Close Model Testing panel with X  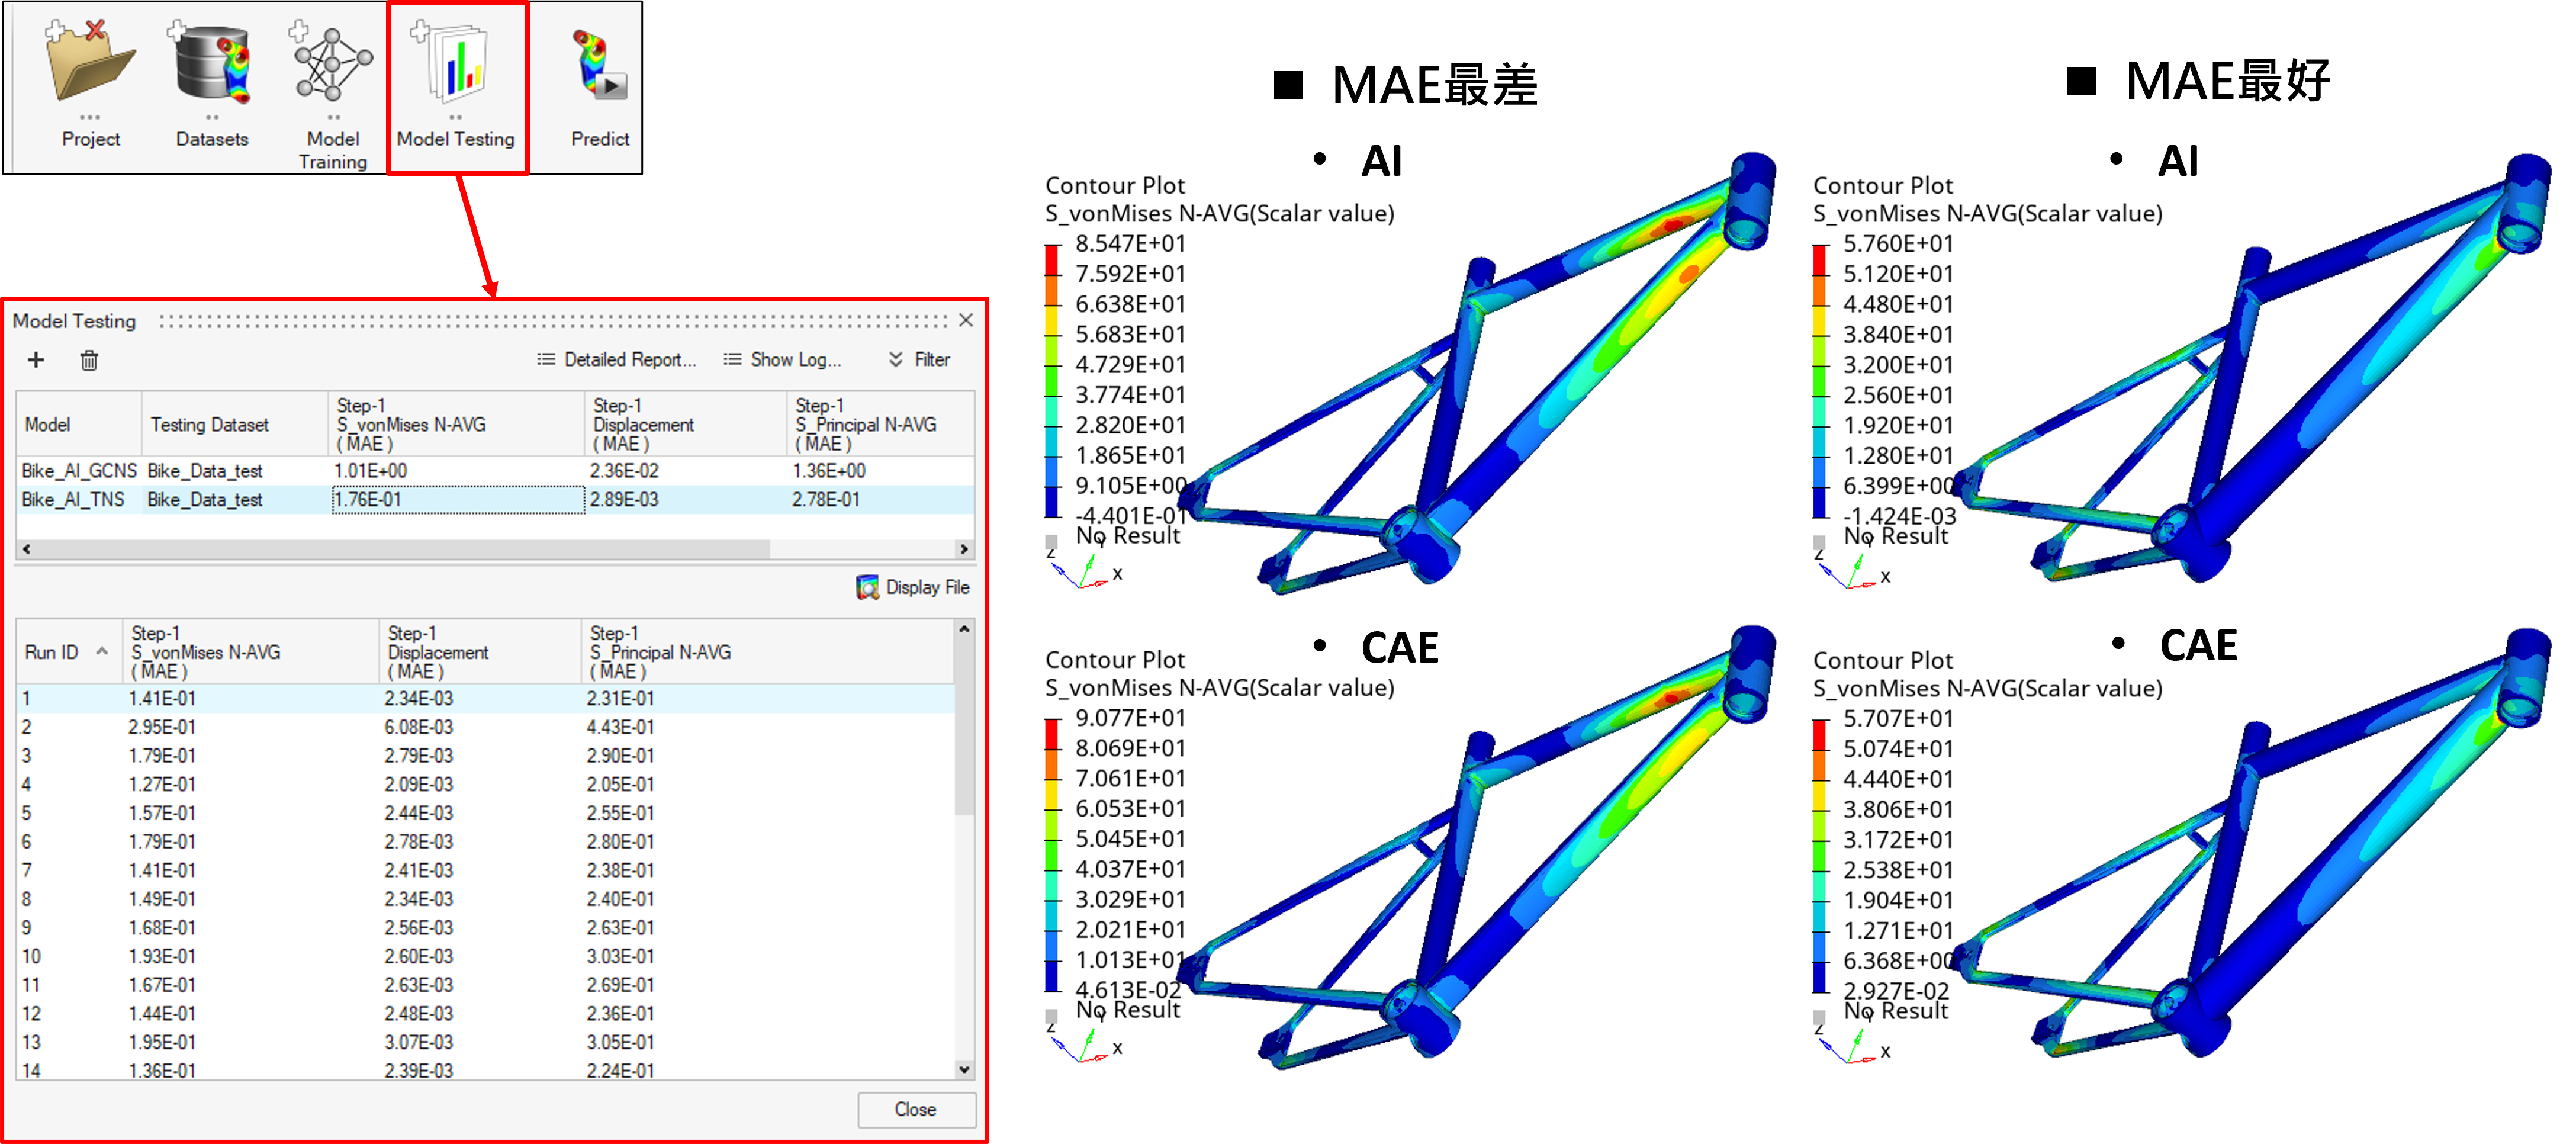tap(965, 320)
